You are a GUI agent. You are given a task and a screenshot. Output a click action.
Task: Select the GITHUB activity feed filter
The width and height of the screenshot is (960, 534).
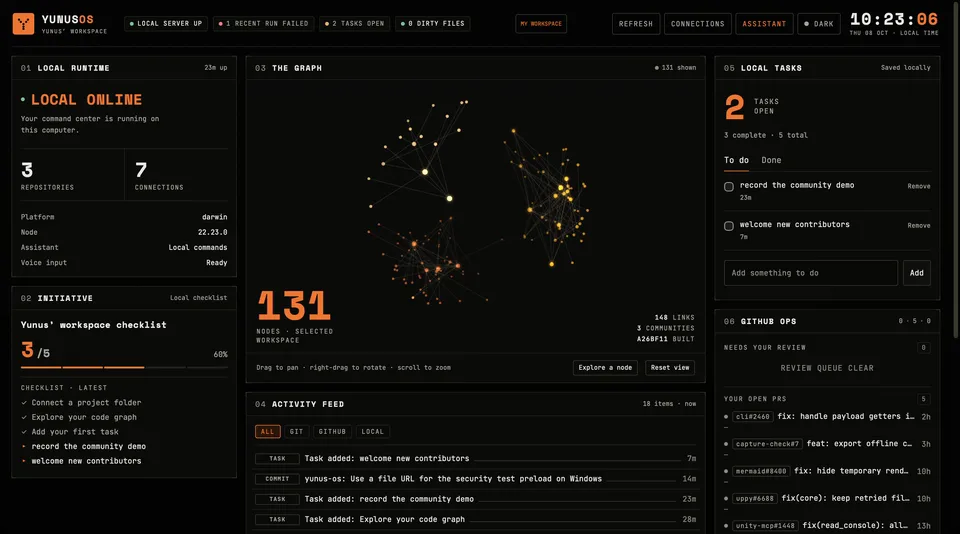tap(332, 432)
